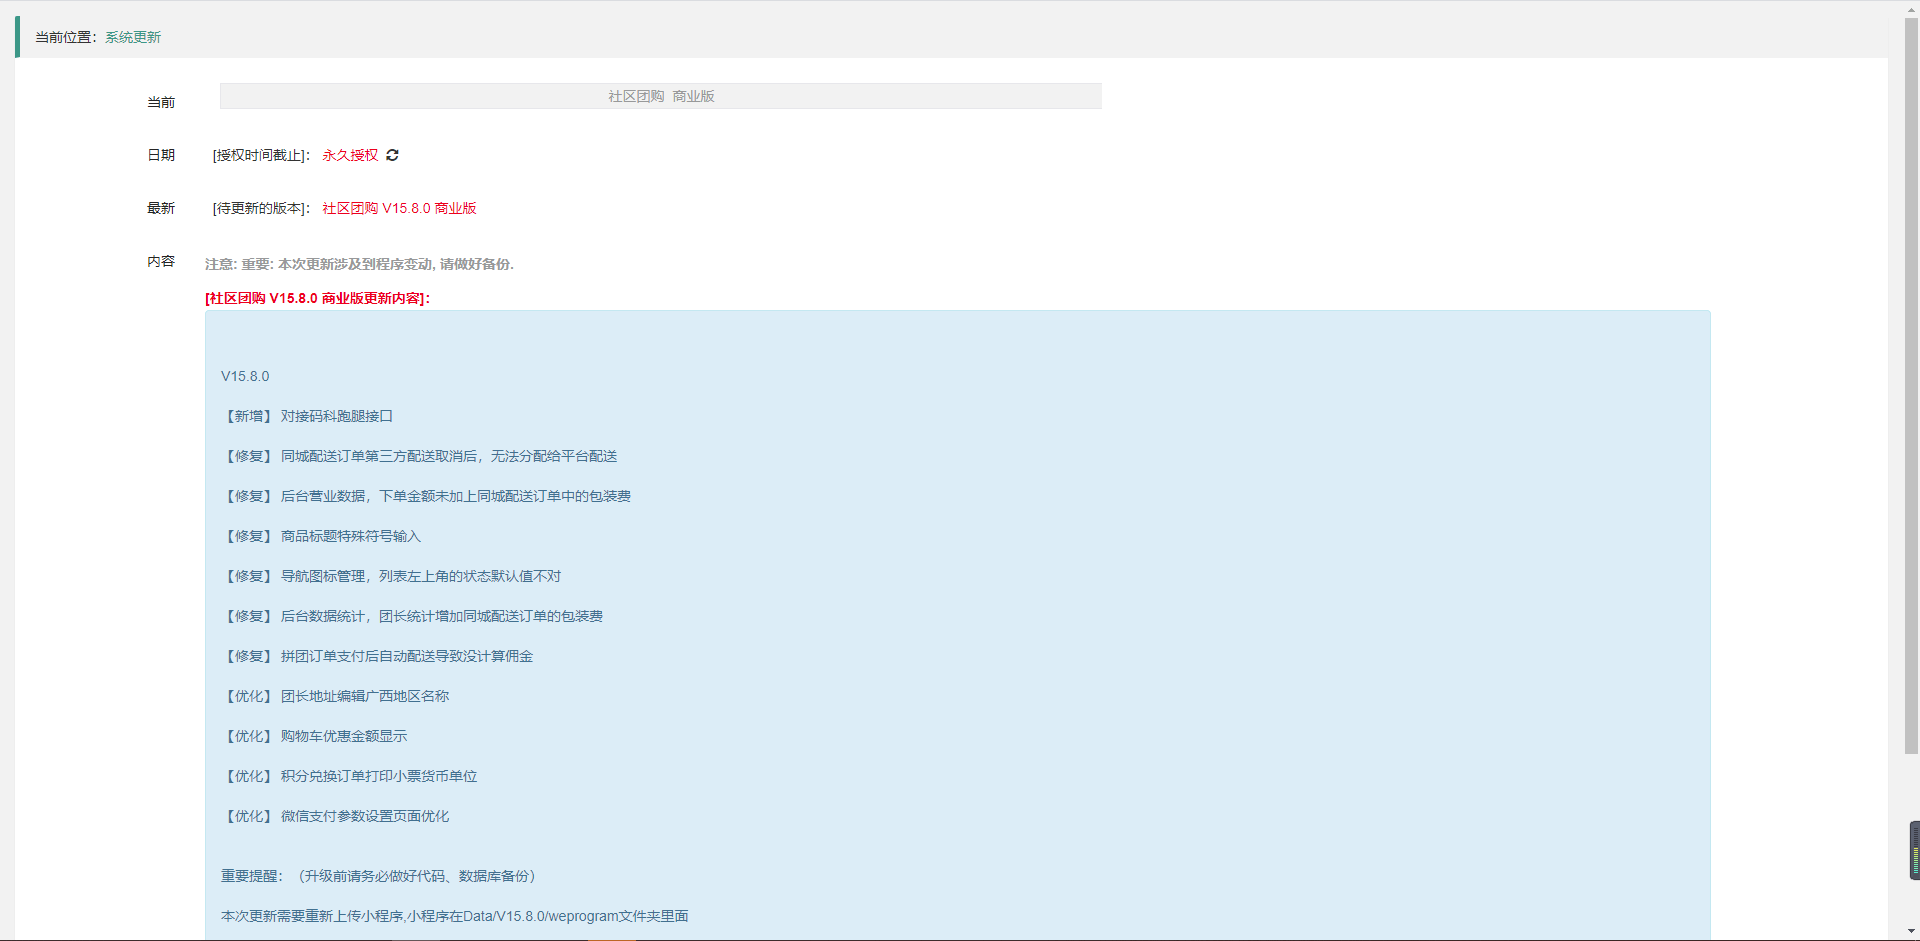Click the 系统更新 breadcrumb link
Viewport: 1920px width, 941px height.
pyautogui.click(x=133, y=37)
